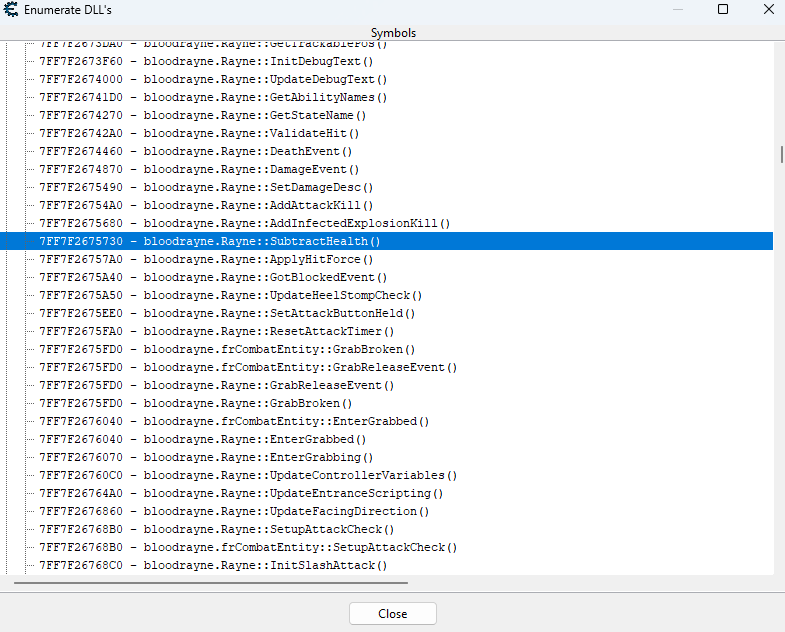Click the highlighted Rayne::SubtractHealth() row
This screenshot has height=632, width=785.
pyautogui.click(x=386, y=241)
